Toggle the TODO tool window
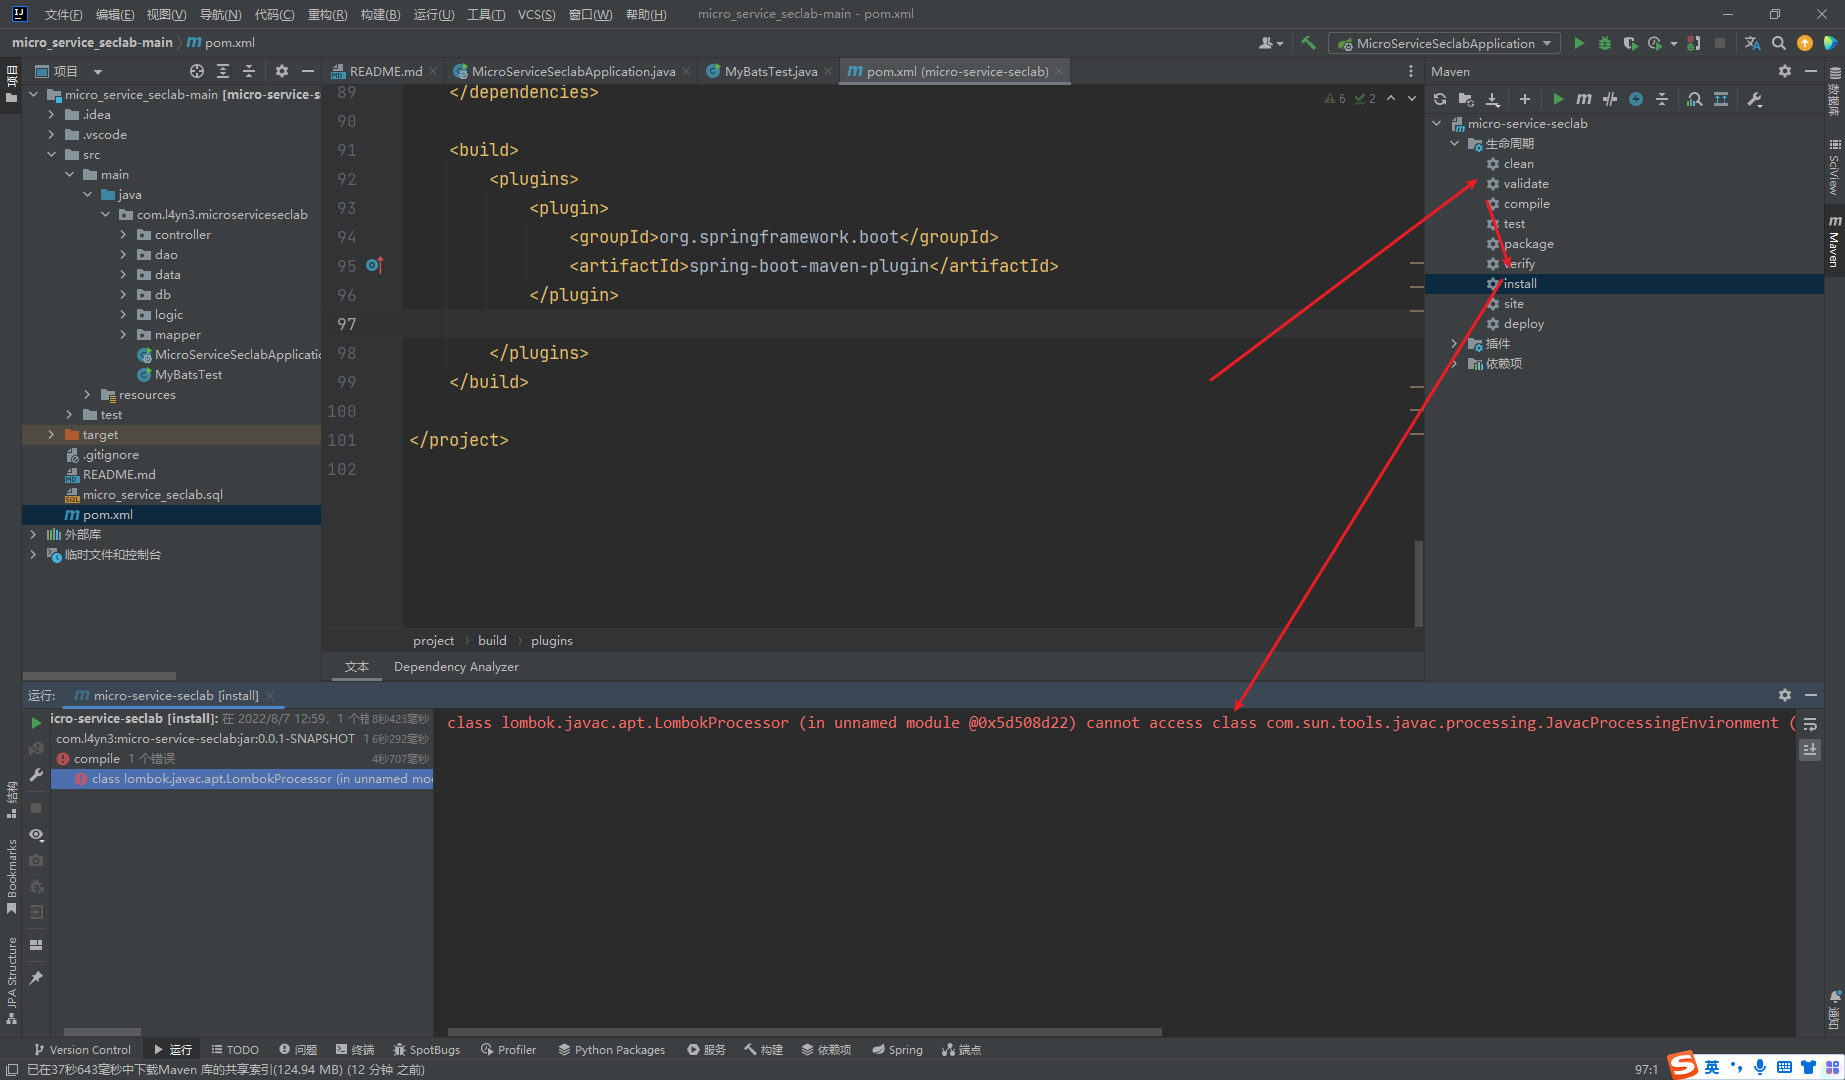Screen dimensions: 1845x1080 [x=235, y=1049]
